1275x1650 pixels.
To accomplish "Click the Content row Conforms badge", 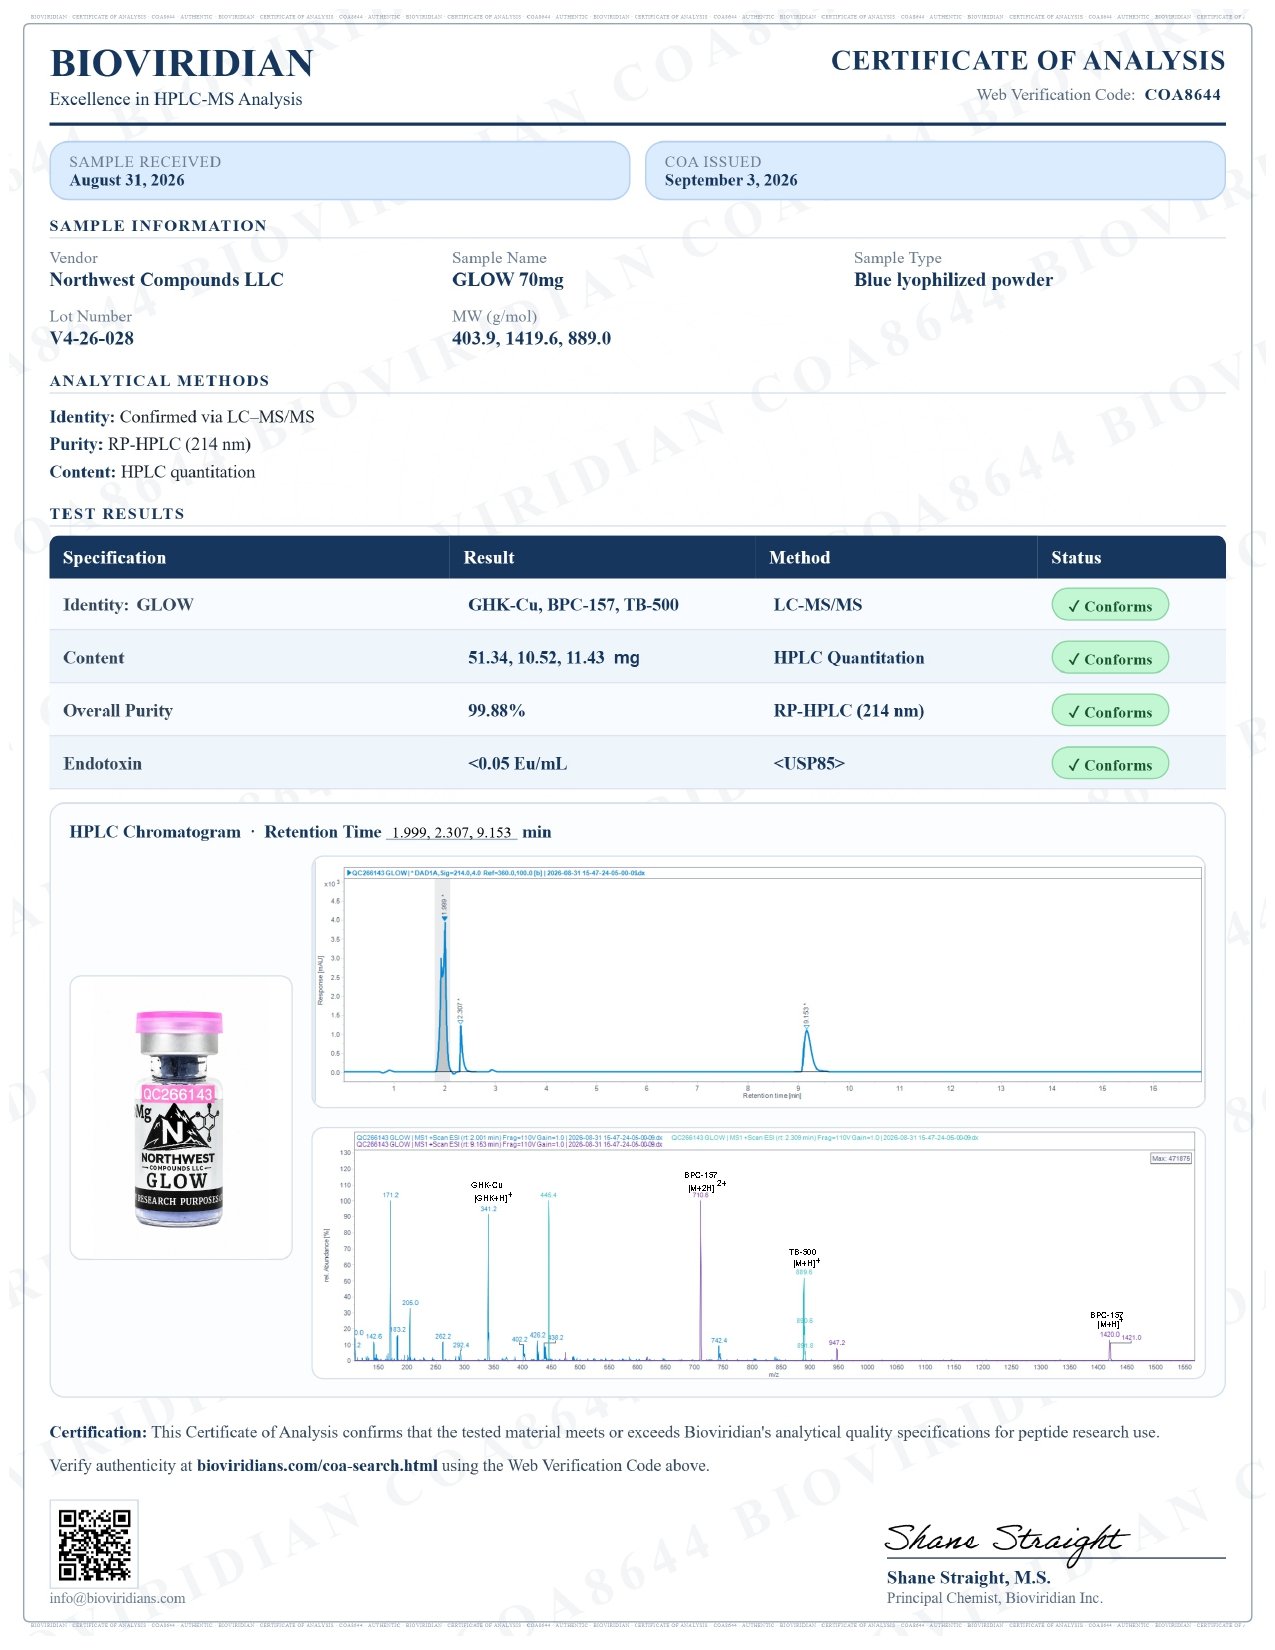I will pyautogui.click(x=1110, y=658).
